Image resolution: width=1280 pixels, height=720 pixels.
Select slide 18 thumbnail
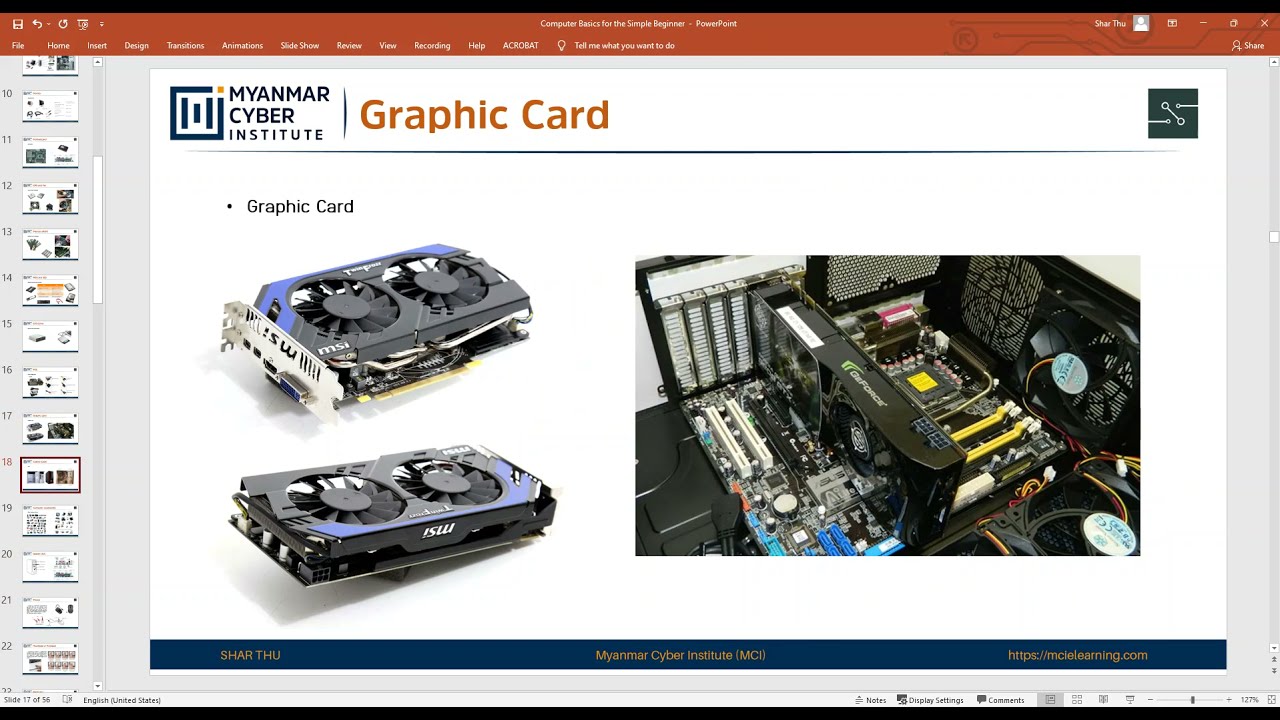[x=50, y=475]
